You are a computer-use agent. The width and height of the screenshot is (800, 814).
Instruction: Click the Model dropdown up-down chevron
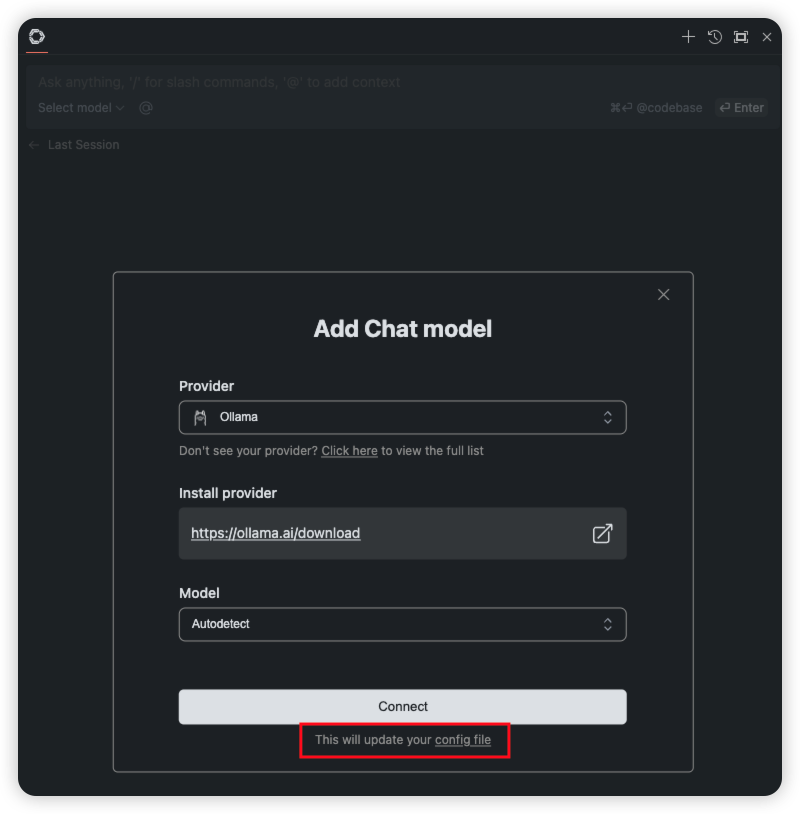click(x=607, y=624)
